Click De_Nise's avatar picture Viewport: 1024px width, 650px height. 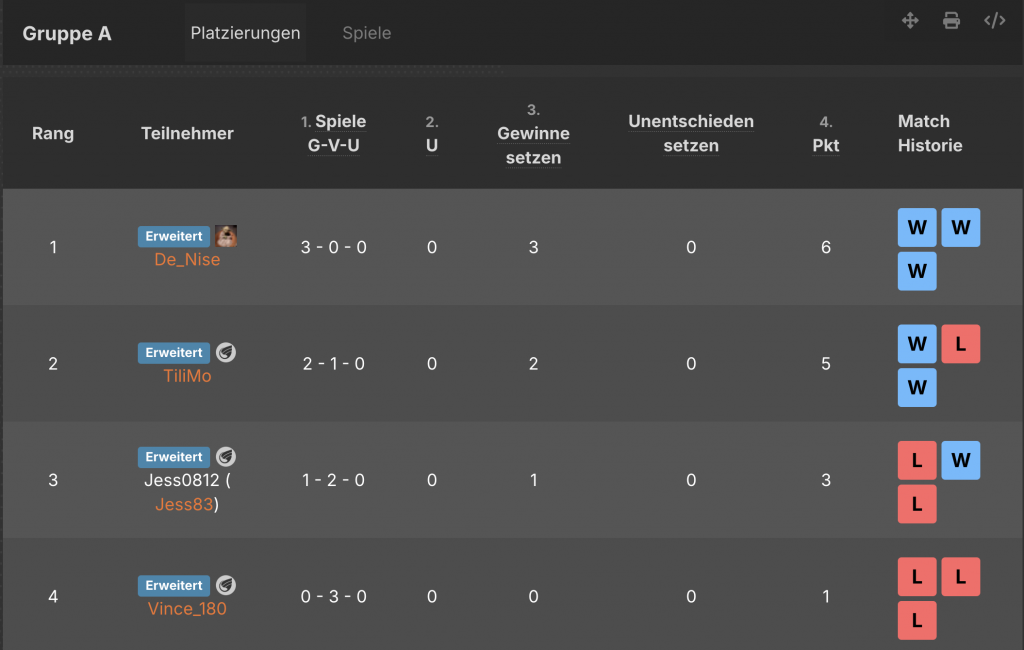pos(226,236)
